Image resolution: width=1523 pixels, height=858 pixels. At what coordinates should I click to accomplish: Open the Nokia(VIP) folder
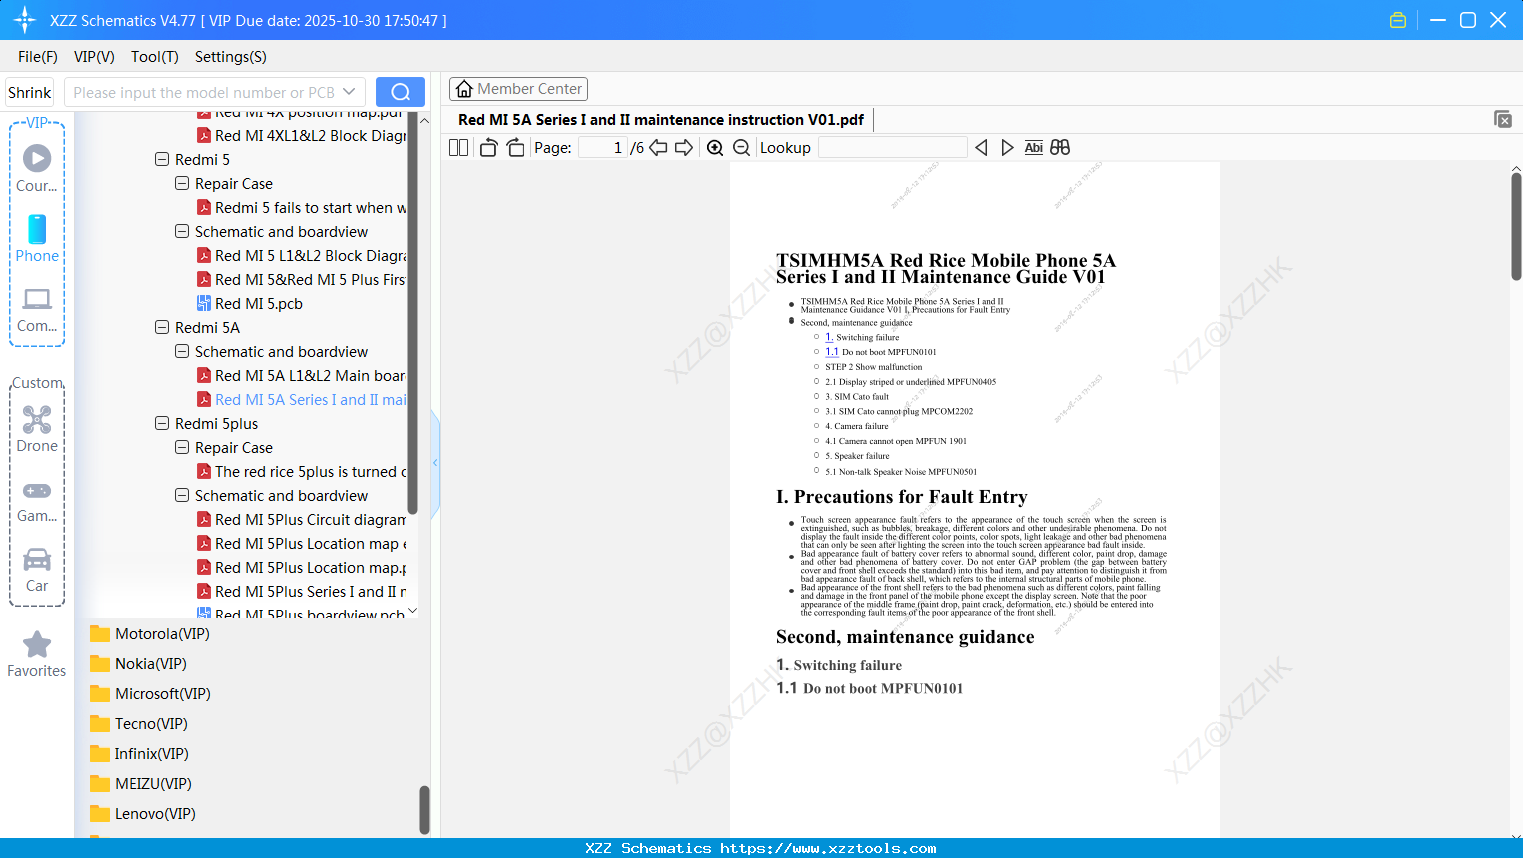[x=139, y=664]
